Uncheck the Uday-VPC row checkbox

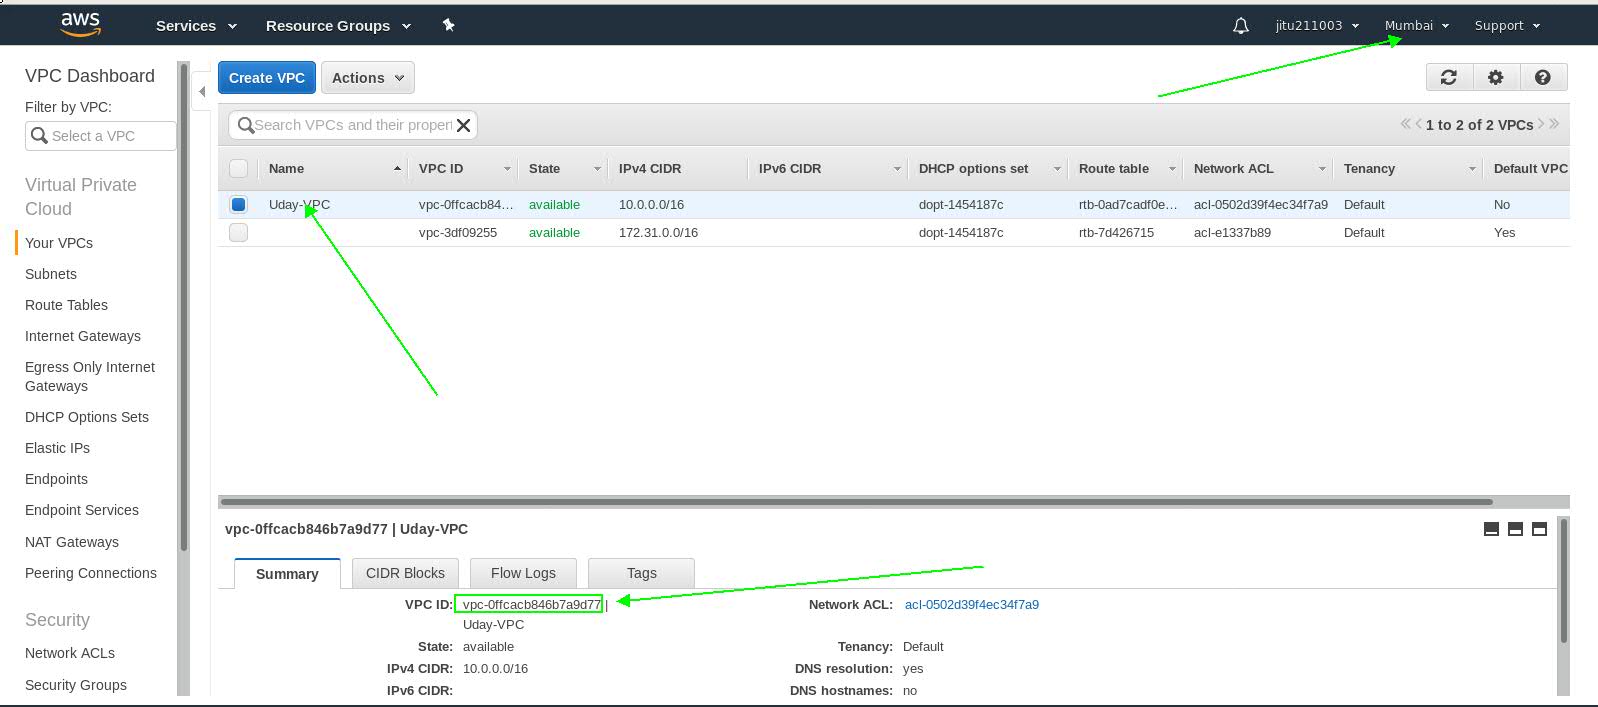[x=238, y=204]
